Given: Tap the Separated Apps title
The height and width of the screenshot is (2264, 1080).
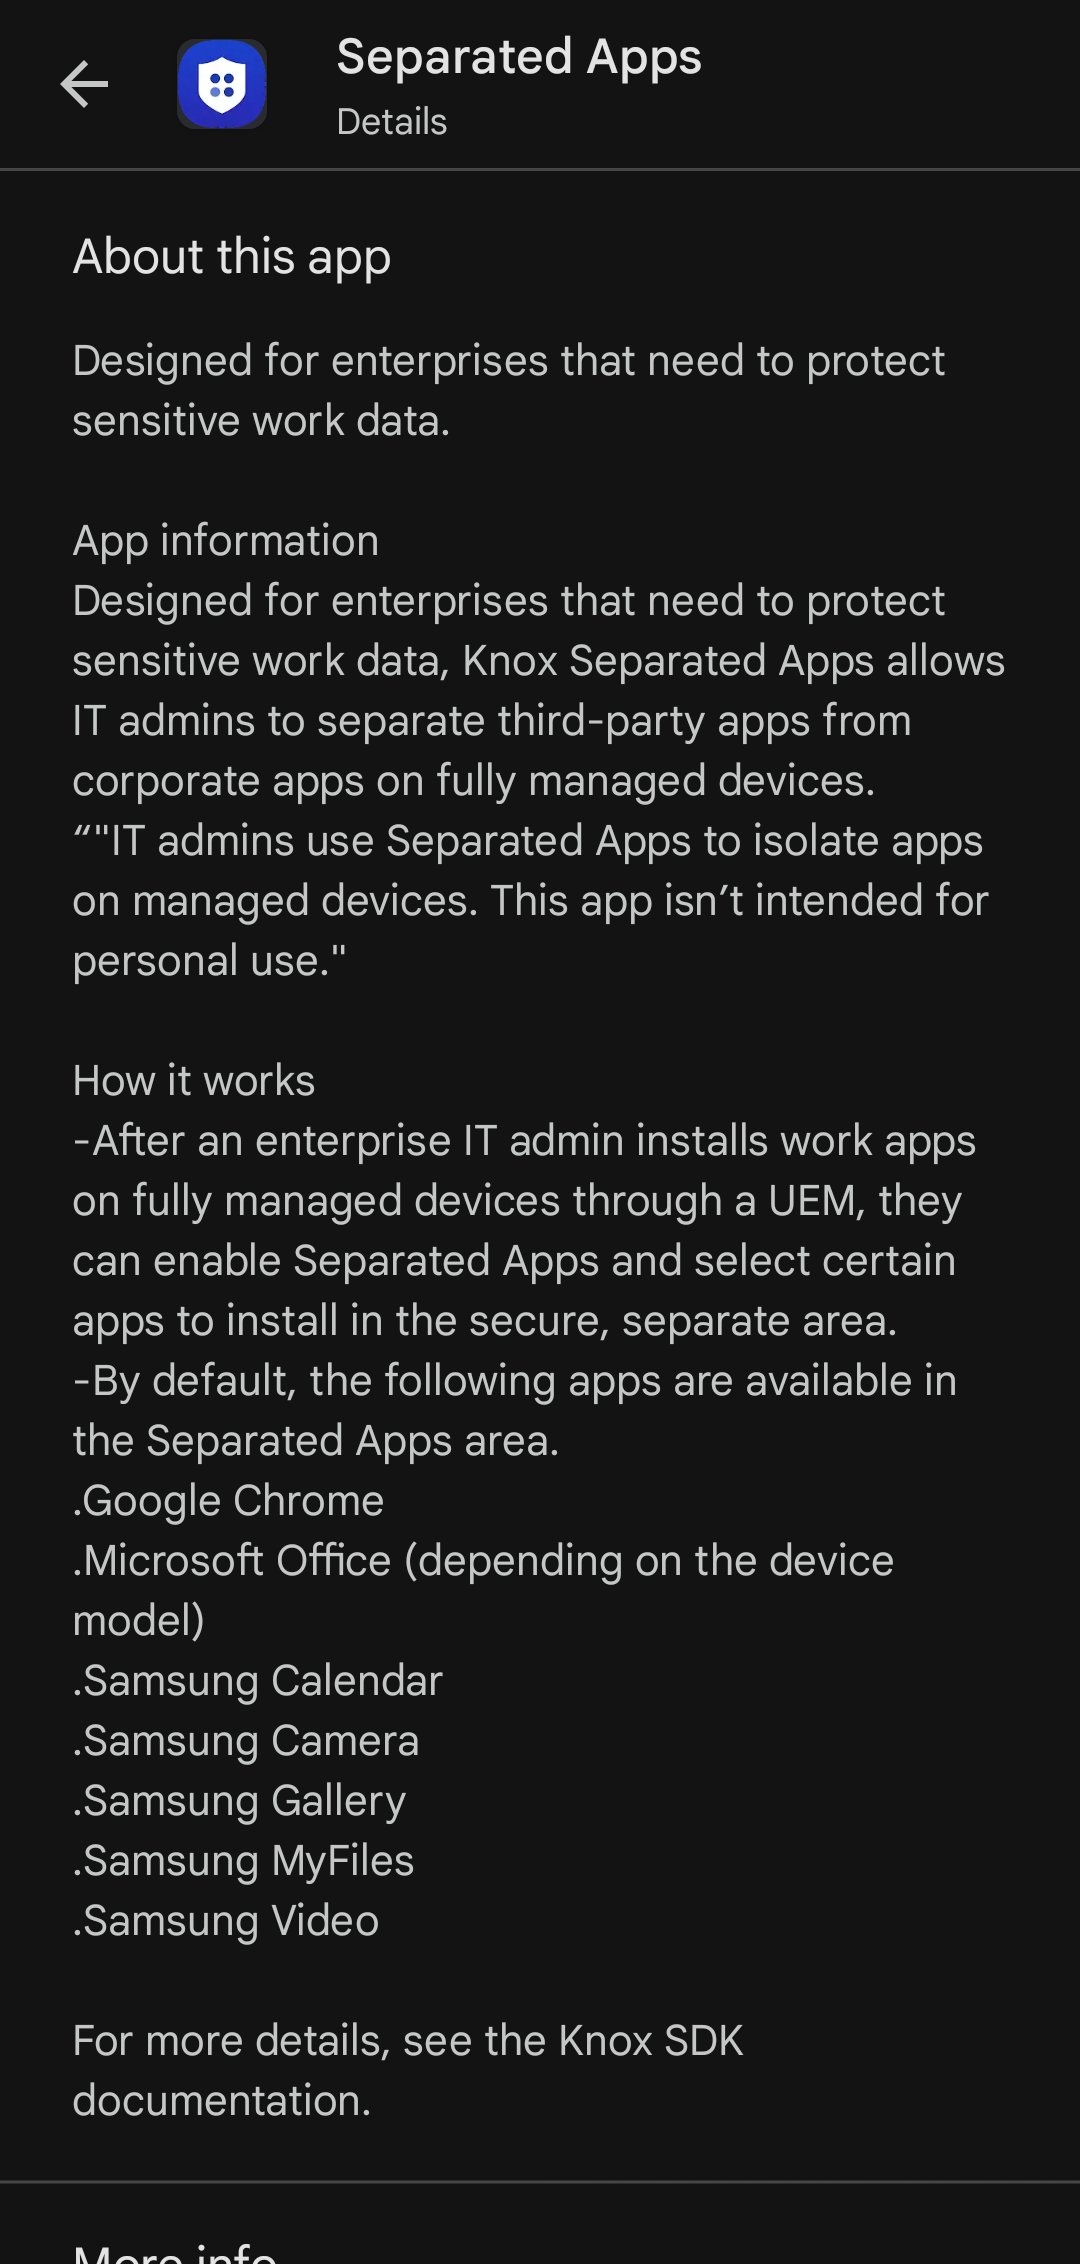Looking at the screenshot, I should [x=519, y=57].
